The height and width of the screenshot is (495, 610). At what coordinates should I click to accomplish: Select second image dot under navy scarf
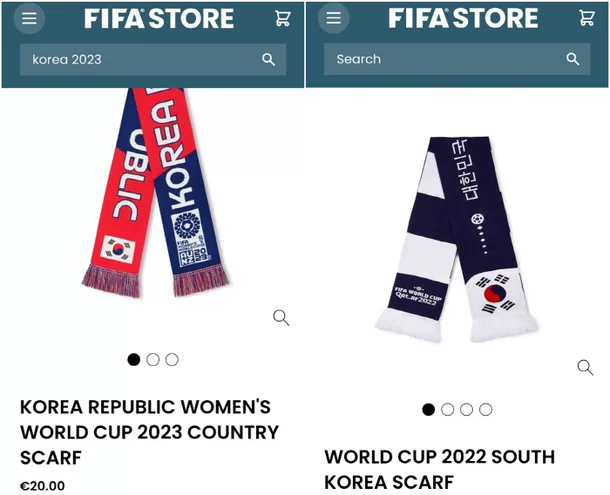[x=447, y=409]
